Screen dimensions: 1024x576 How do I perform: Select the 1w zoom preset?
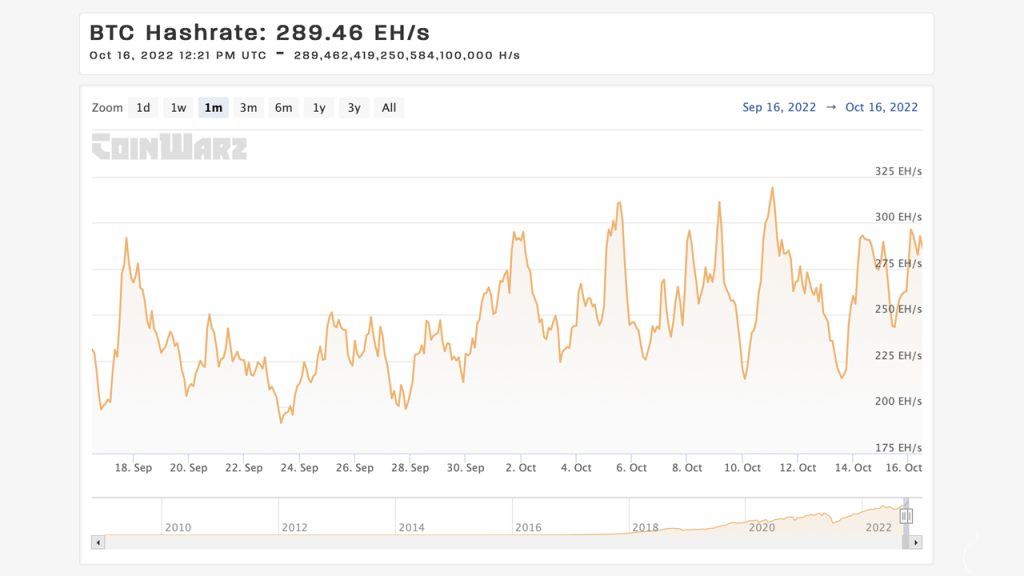point(178,107)
